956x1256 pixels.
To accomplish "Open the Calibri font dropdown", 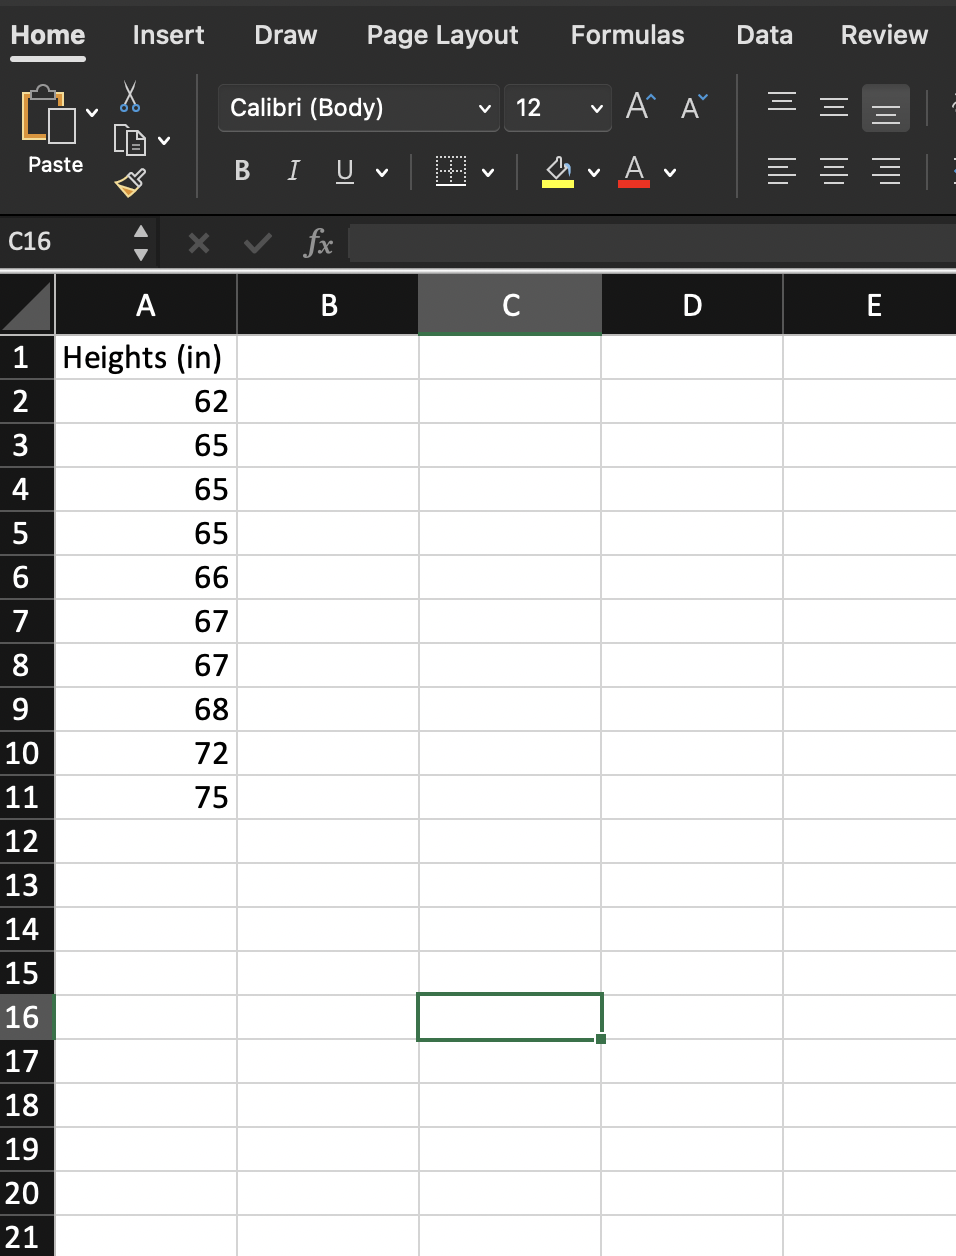I will point(483,107).
